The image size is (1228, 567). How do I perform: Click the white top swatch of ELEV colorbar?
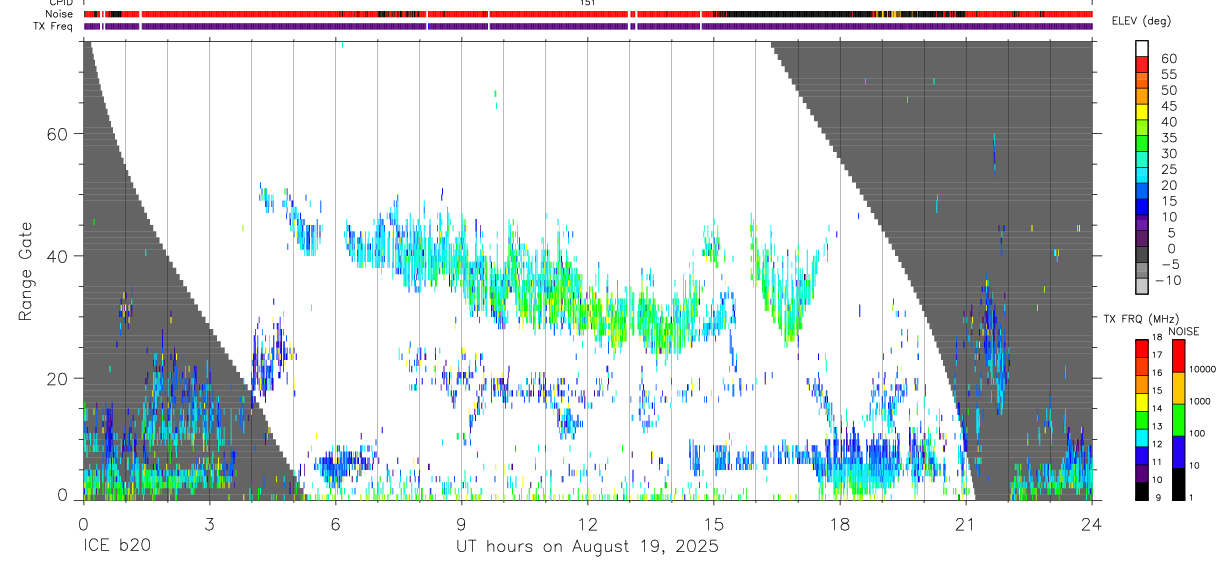(x=1142, y=48)
